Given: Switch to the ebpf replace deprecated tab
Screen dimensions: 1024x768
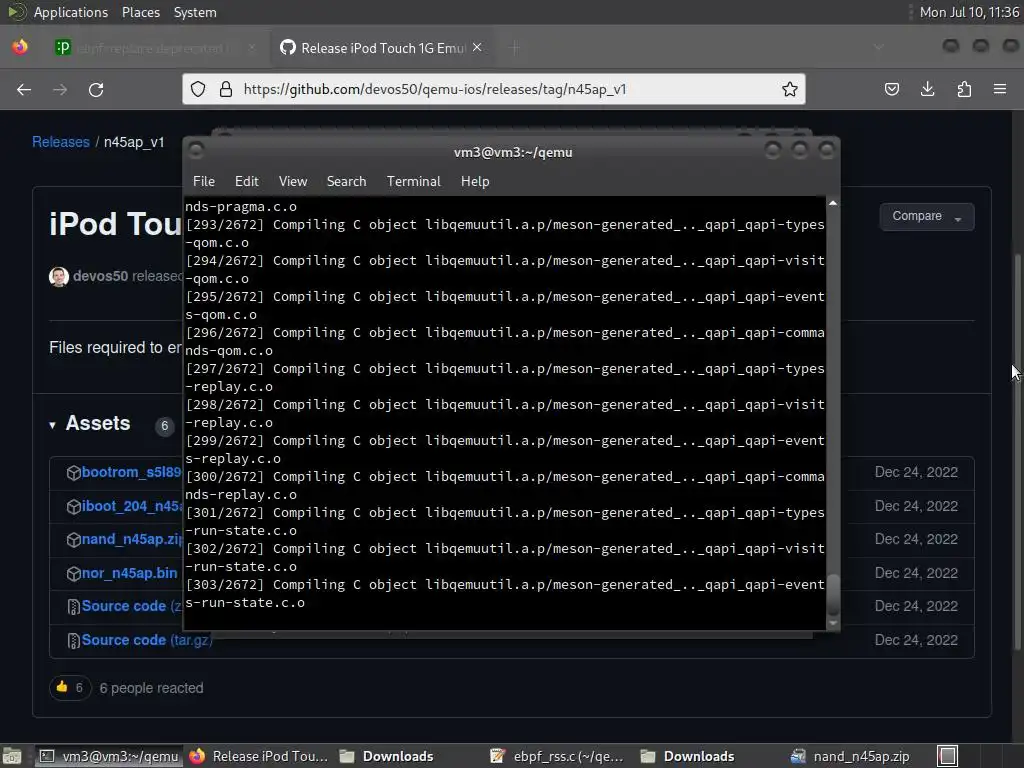Looking at the screenshot, I should (x=155, y=48).
